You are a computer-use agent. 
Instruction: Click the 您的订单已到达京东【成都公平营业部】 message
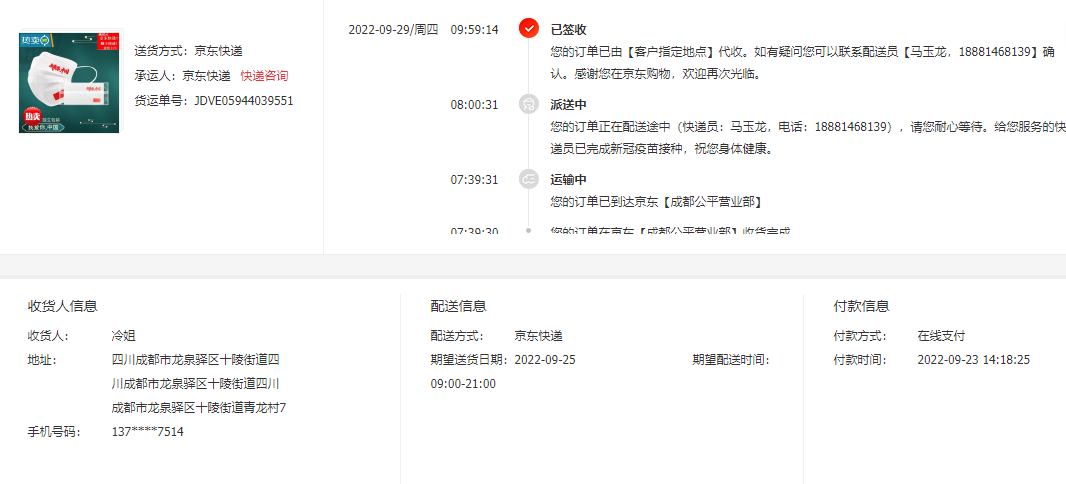click(x=655, y=202)
